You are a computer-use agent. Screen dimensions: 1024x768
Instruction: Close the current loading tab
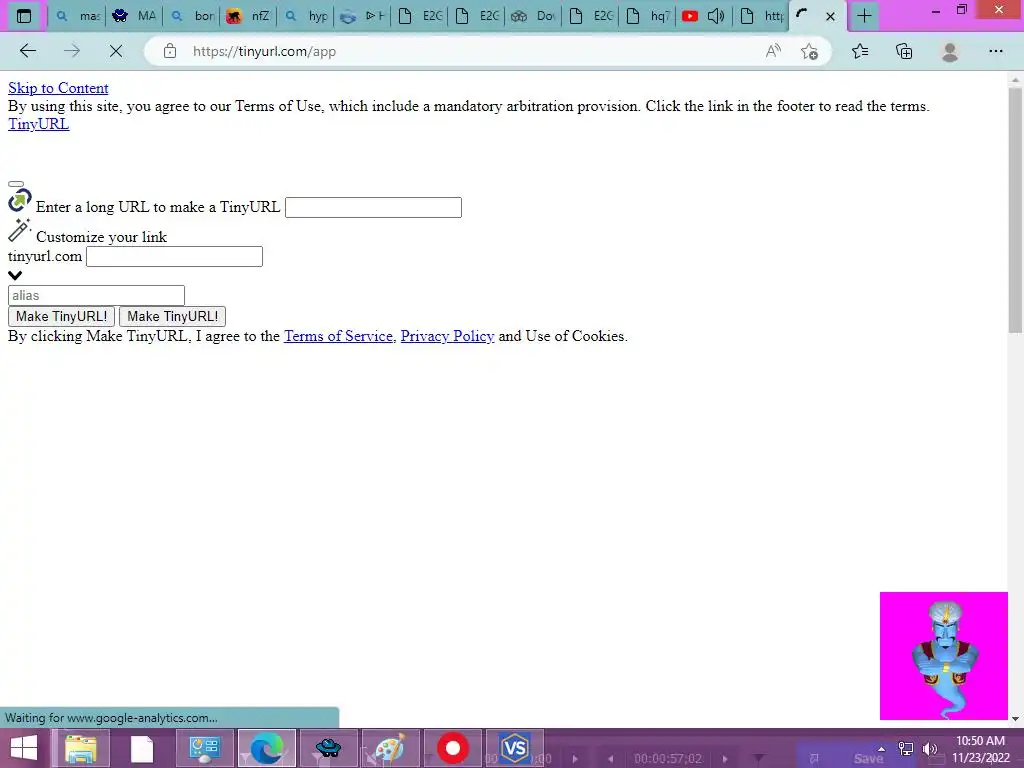tap(830, 16)
